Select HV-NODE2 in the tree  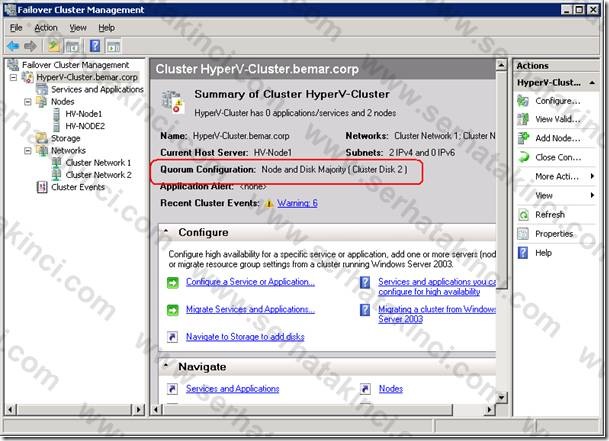85,126
